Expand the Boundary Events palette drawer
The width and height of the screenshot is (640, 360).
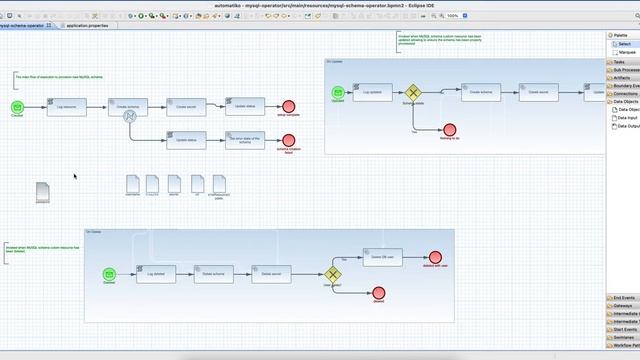click(x=623, y=86)
